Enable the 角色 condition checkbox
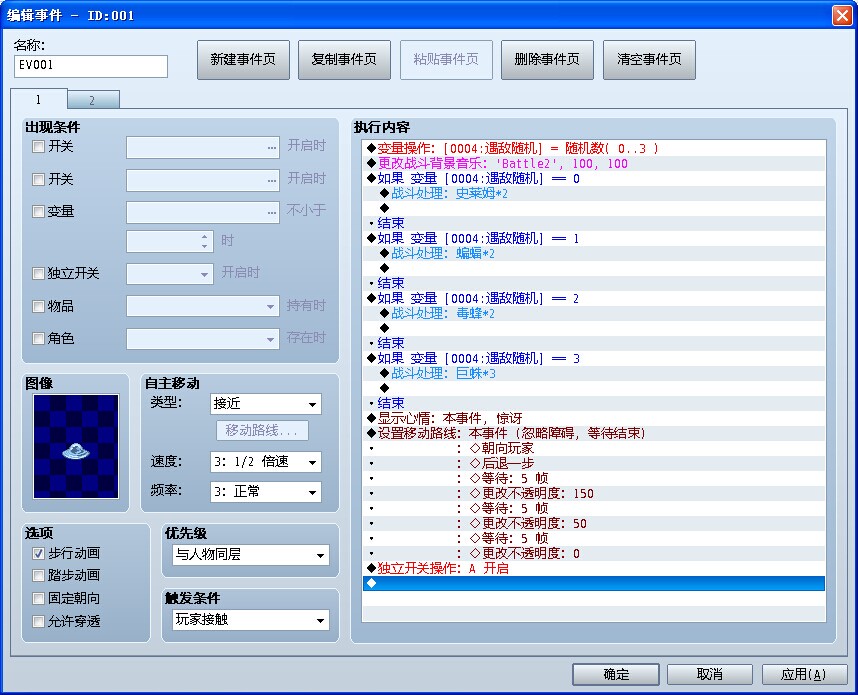This screenshot has width=858, height=695. pos(38,339)
